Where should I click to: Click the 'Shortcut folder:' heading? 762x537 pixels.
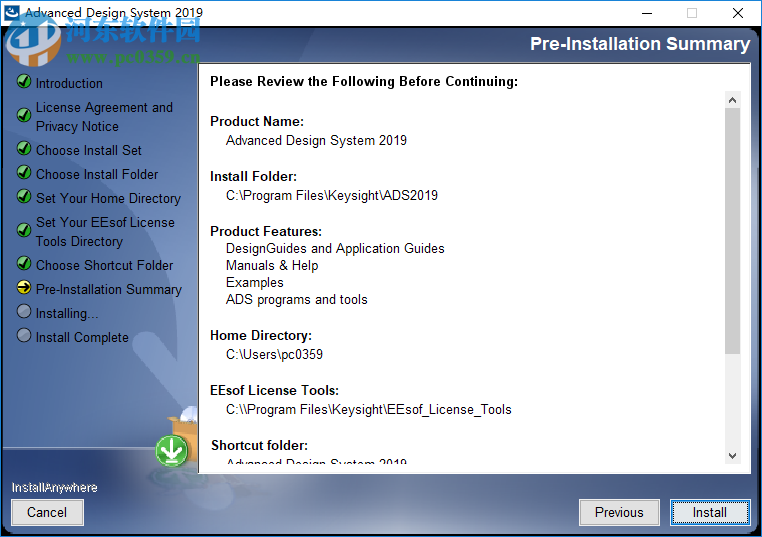click(x=259, y=445)
